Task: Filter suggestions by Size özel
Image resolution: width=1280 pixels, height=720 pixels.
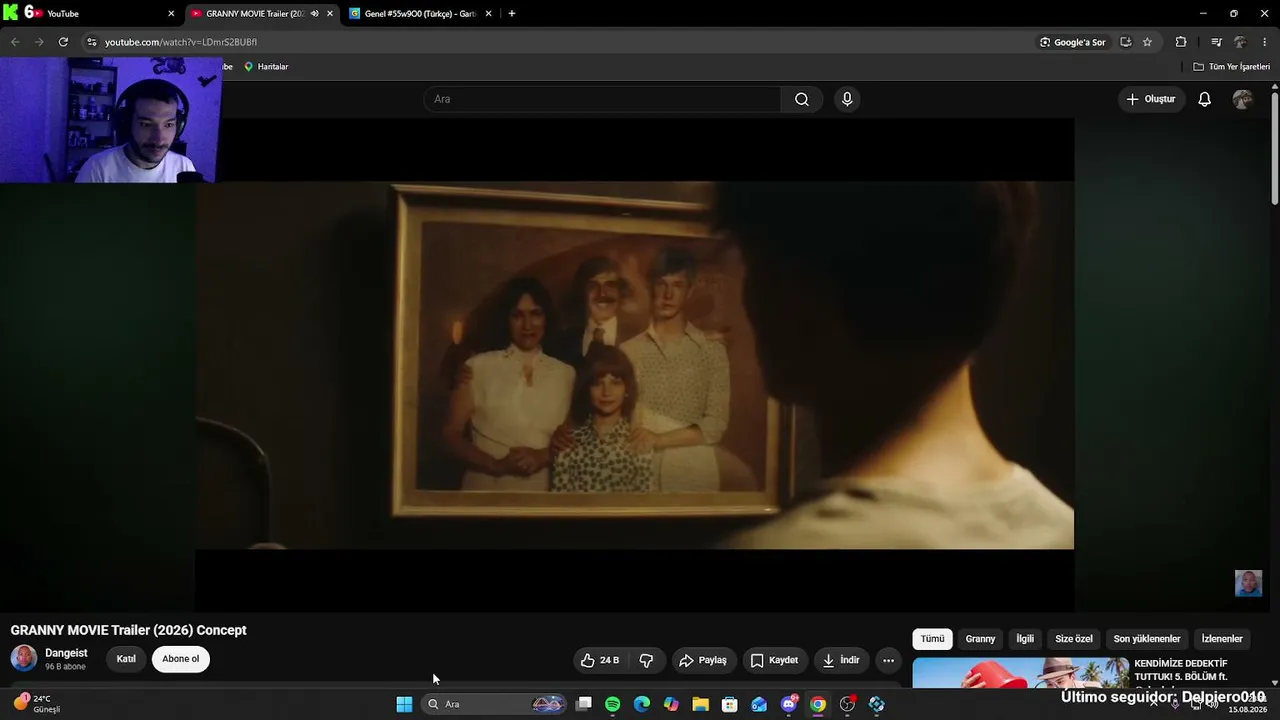Action: click(x=1074, y=639)
